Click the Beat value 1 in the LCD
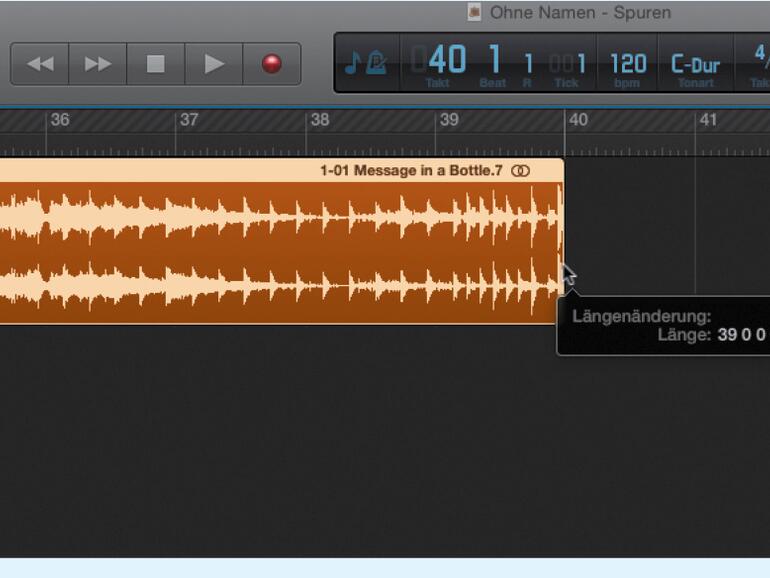 495,59
